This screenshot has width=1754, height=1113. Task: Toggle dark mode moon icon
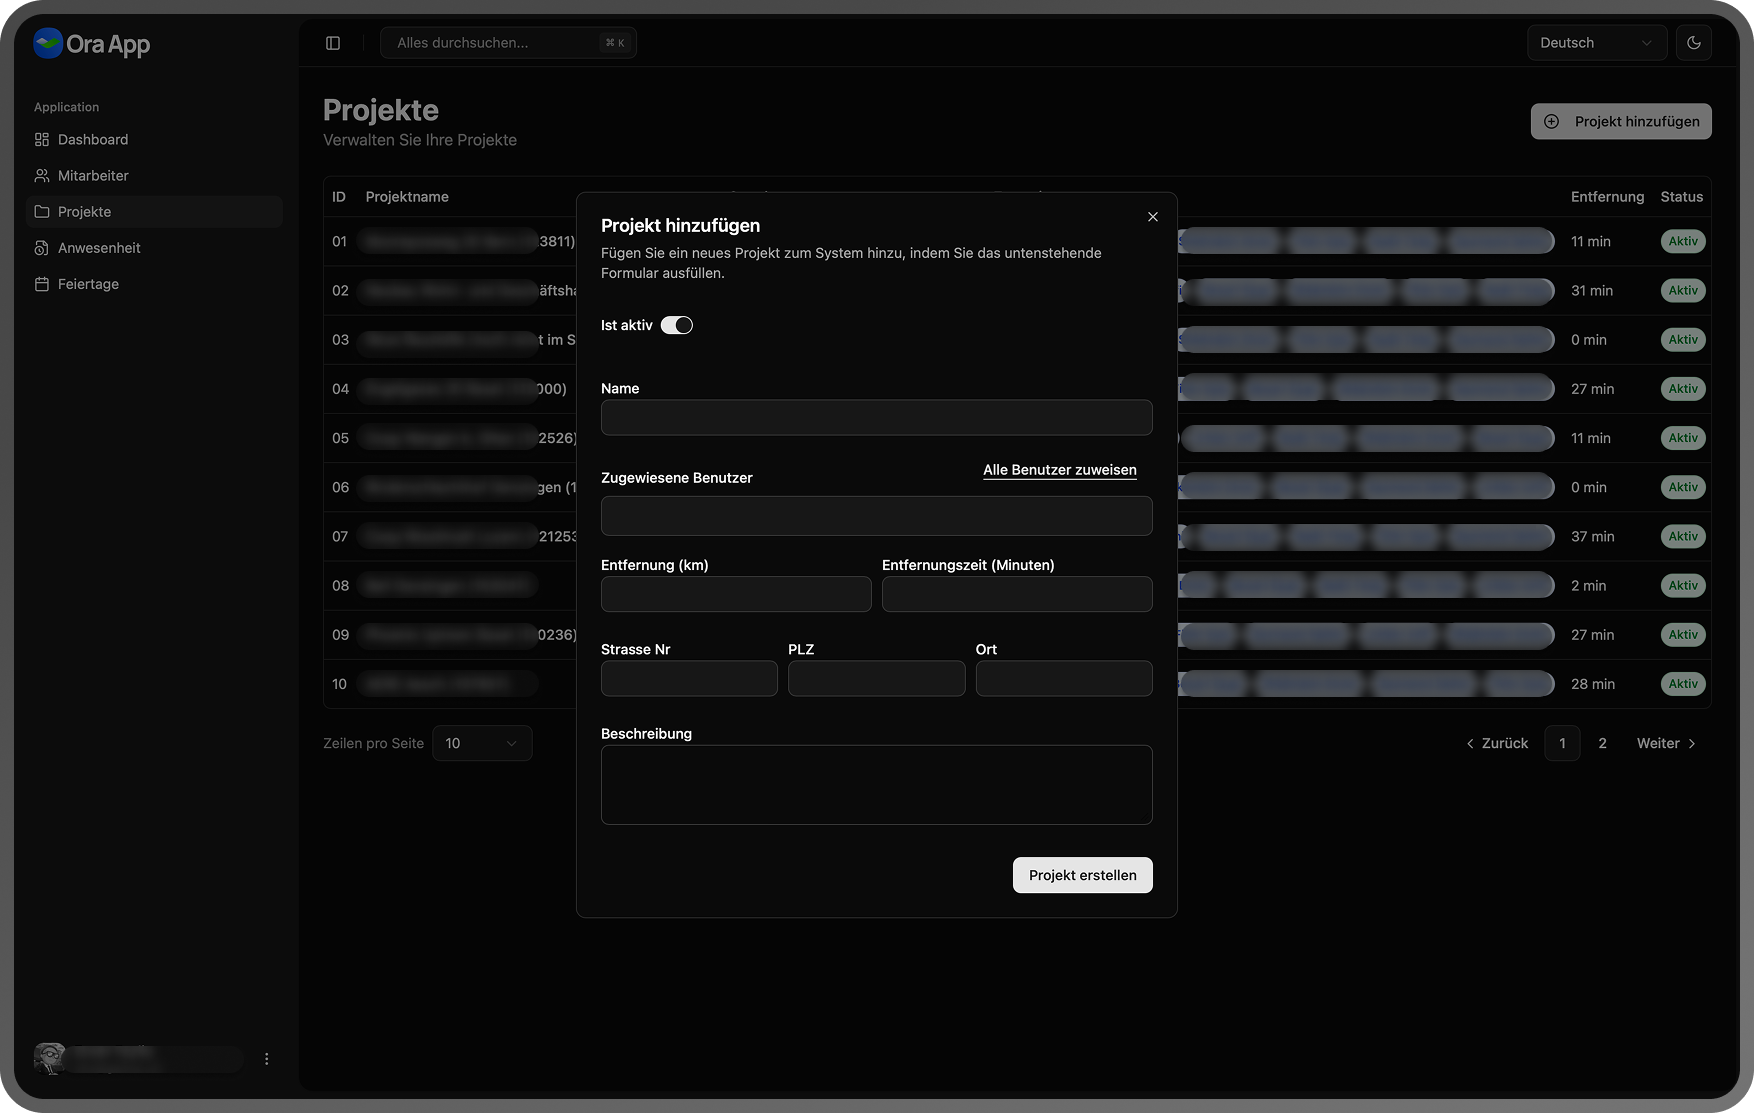coord(1693,43)
